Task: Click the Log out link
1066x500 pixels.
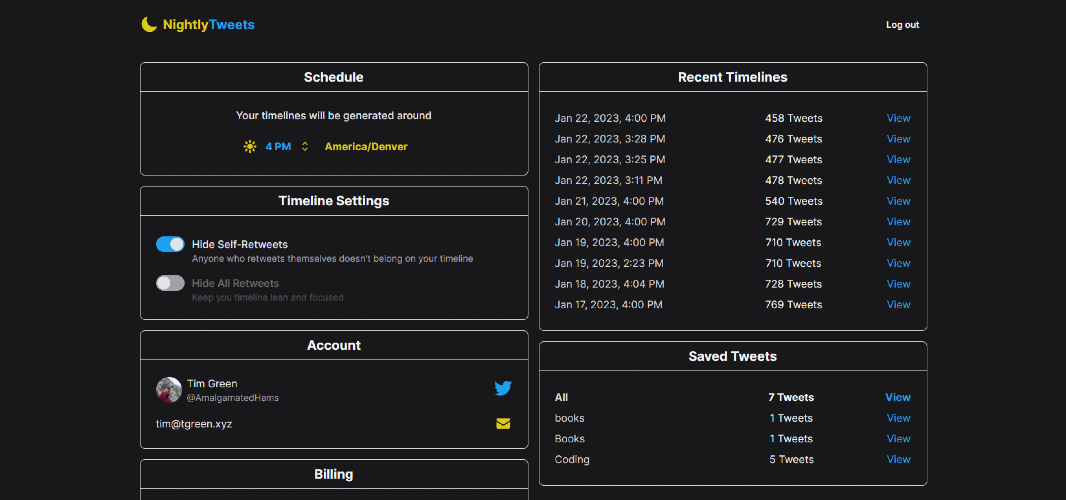Action: click(x=902, y=24)
